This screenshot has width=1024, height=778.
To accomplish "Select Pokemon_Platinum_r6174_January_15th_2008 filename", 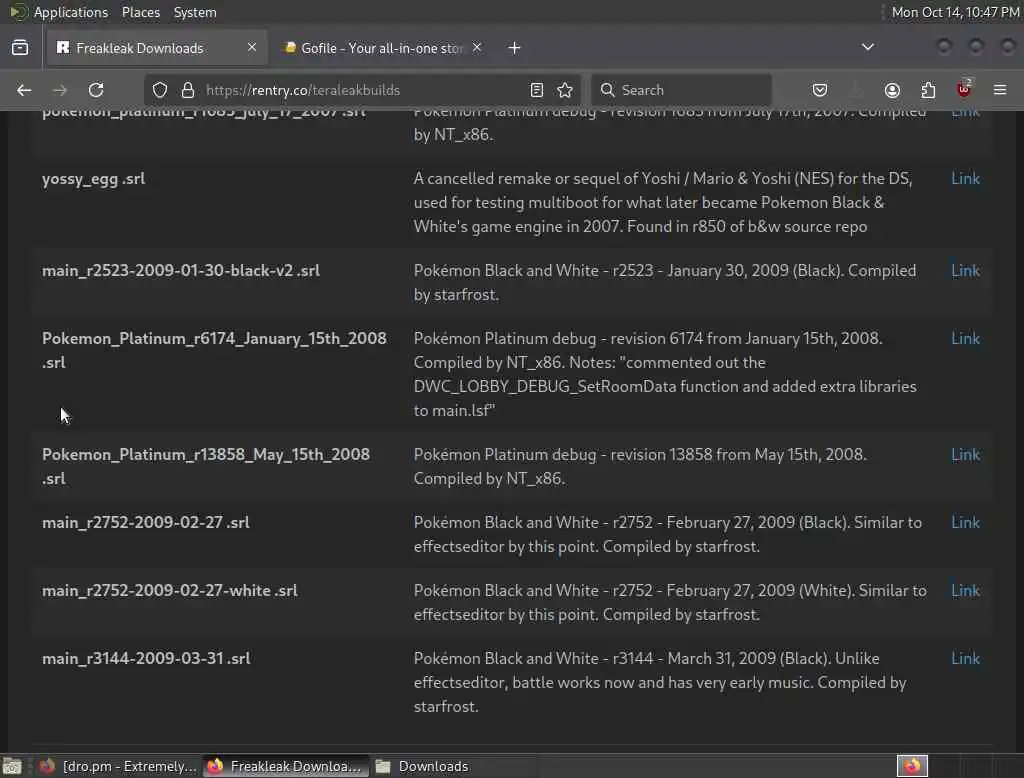I will pyautogui.click(x=214, y=350).
